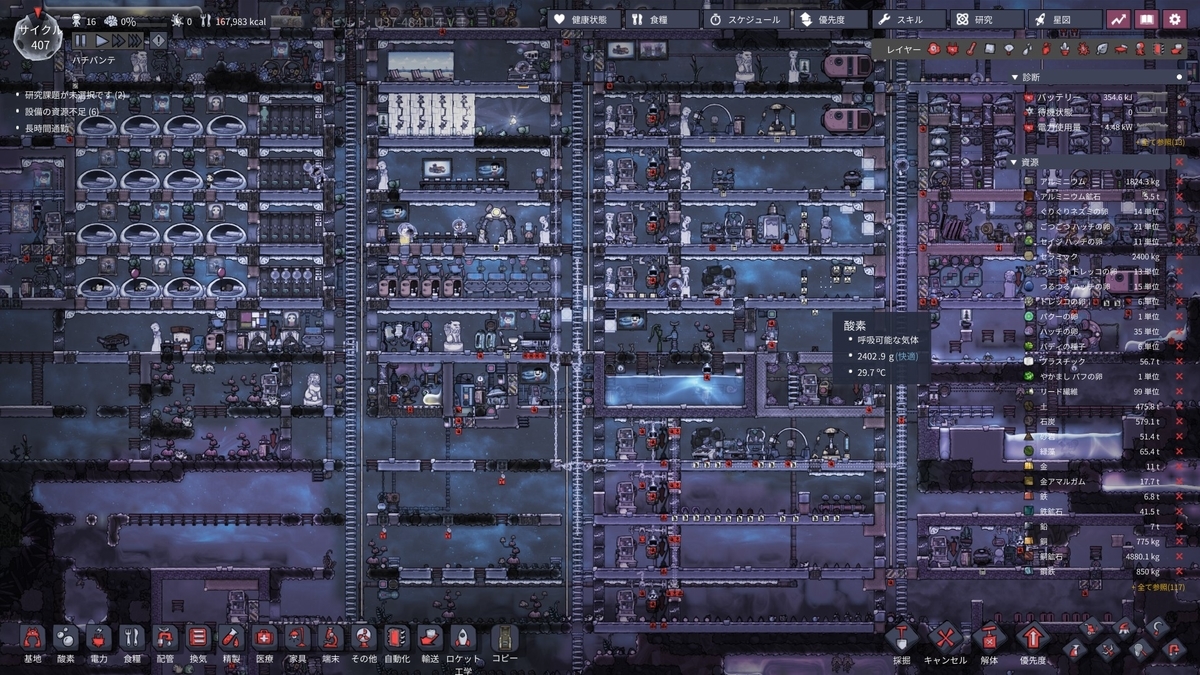Toggle the plumbing overlay droplet icon
The height and width of the screenshot is (675, 1200).
pyautogui.click(x=1027, y=48)
